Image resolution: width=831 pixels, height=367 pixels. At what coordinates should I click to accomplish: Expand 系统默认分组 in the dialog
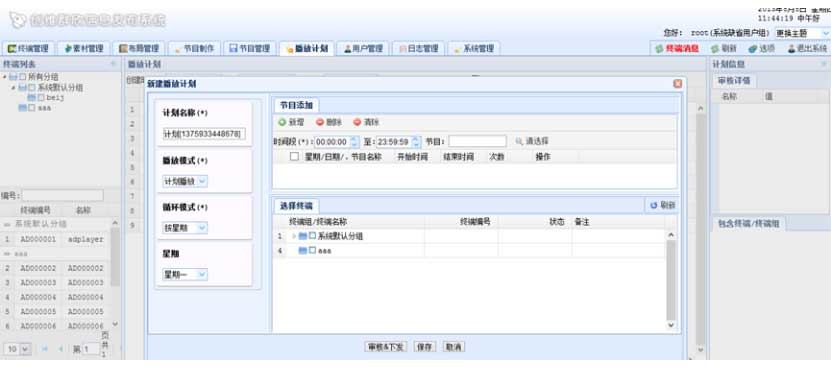coord(294,237)
